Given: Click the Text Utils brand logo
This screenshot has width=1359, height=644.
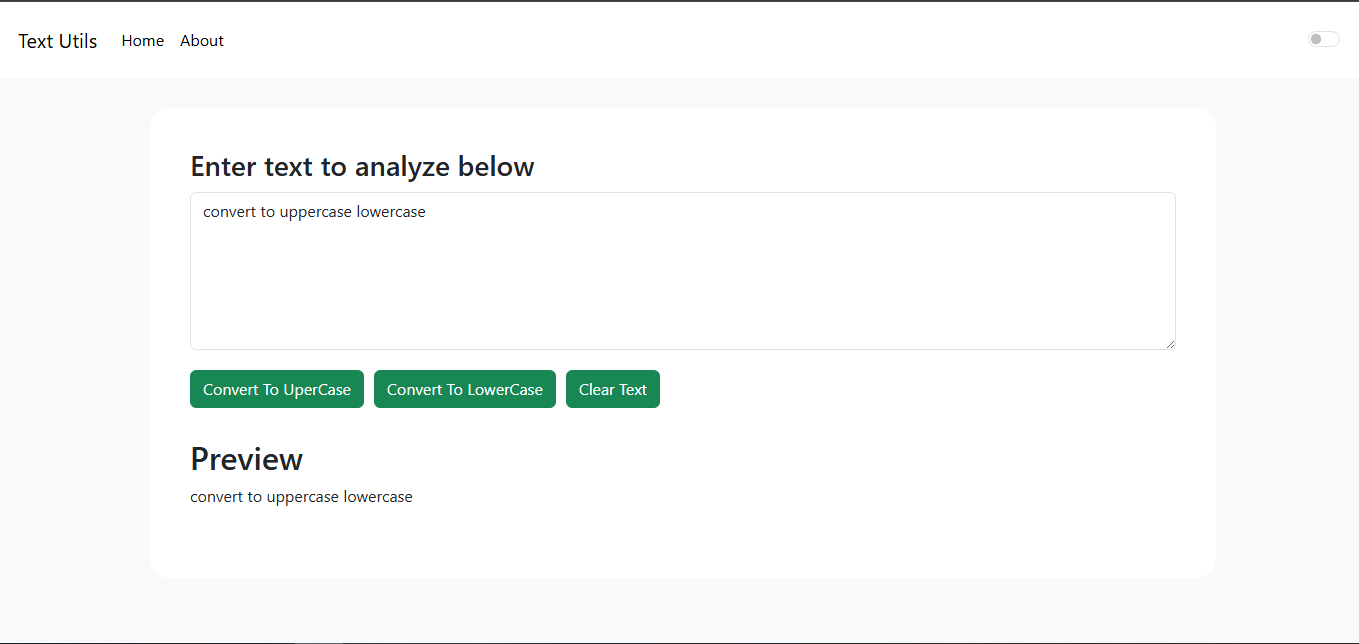Looking at the screenshot, I should [58, 41].
